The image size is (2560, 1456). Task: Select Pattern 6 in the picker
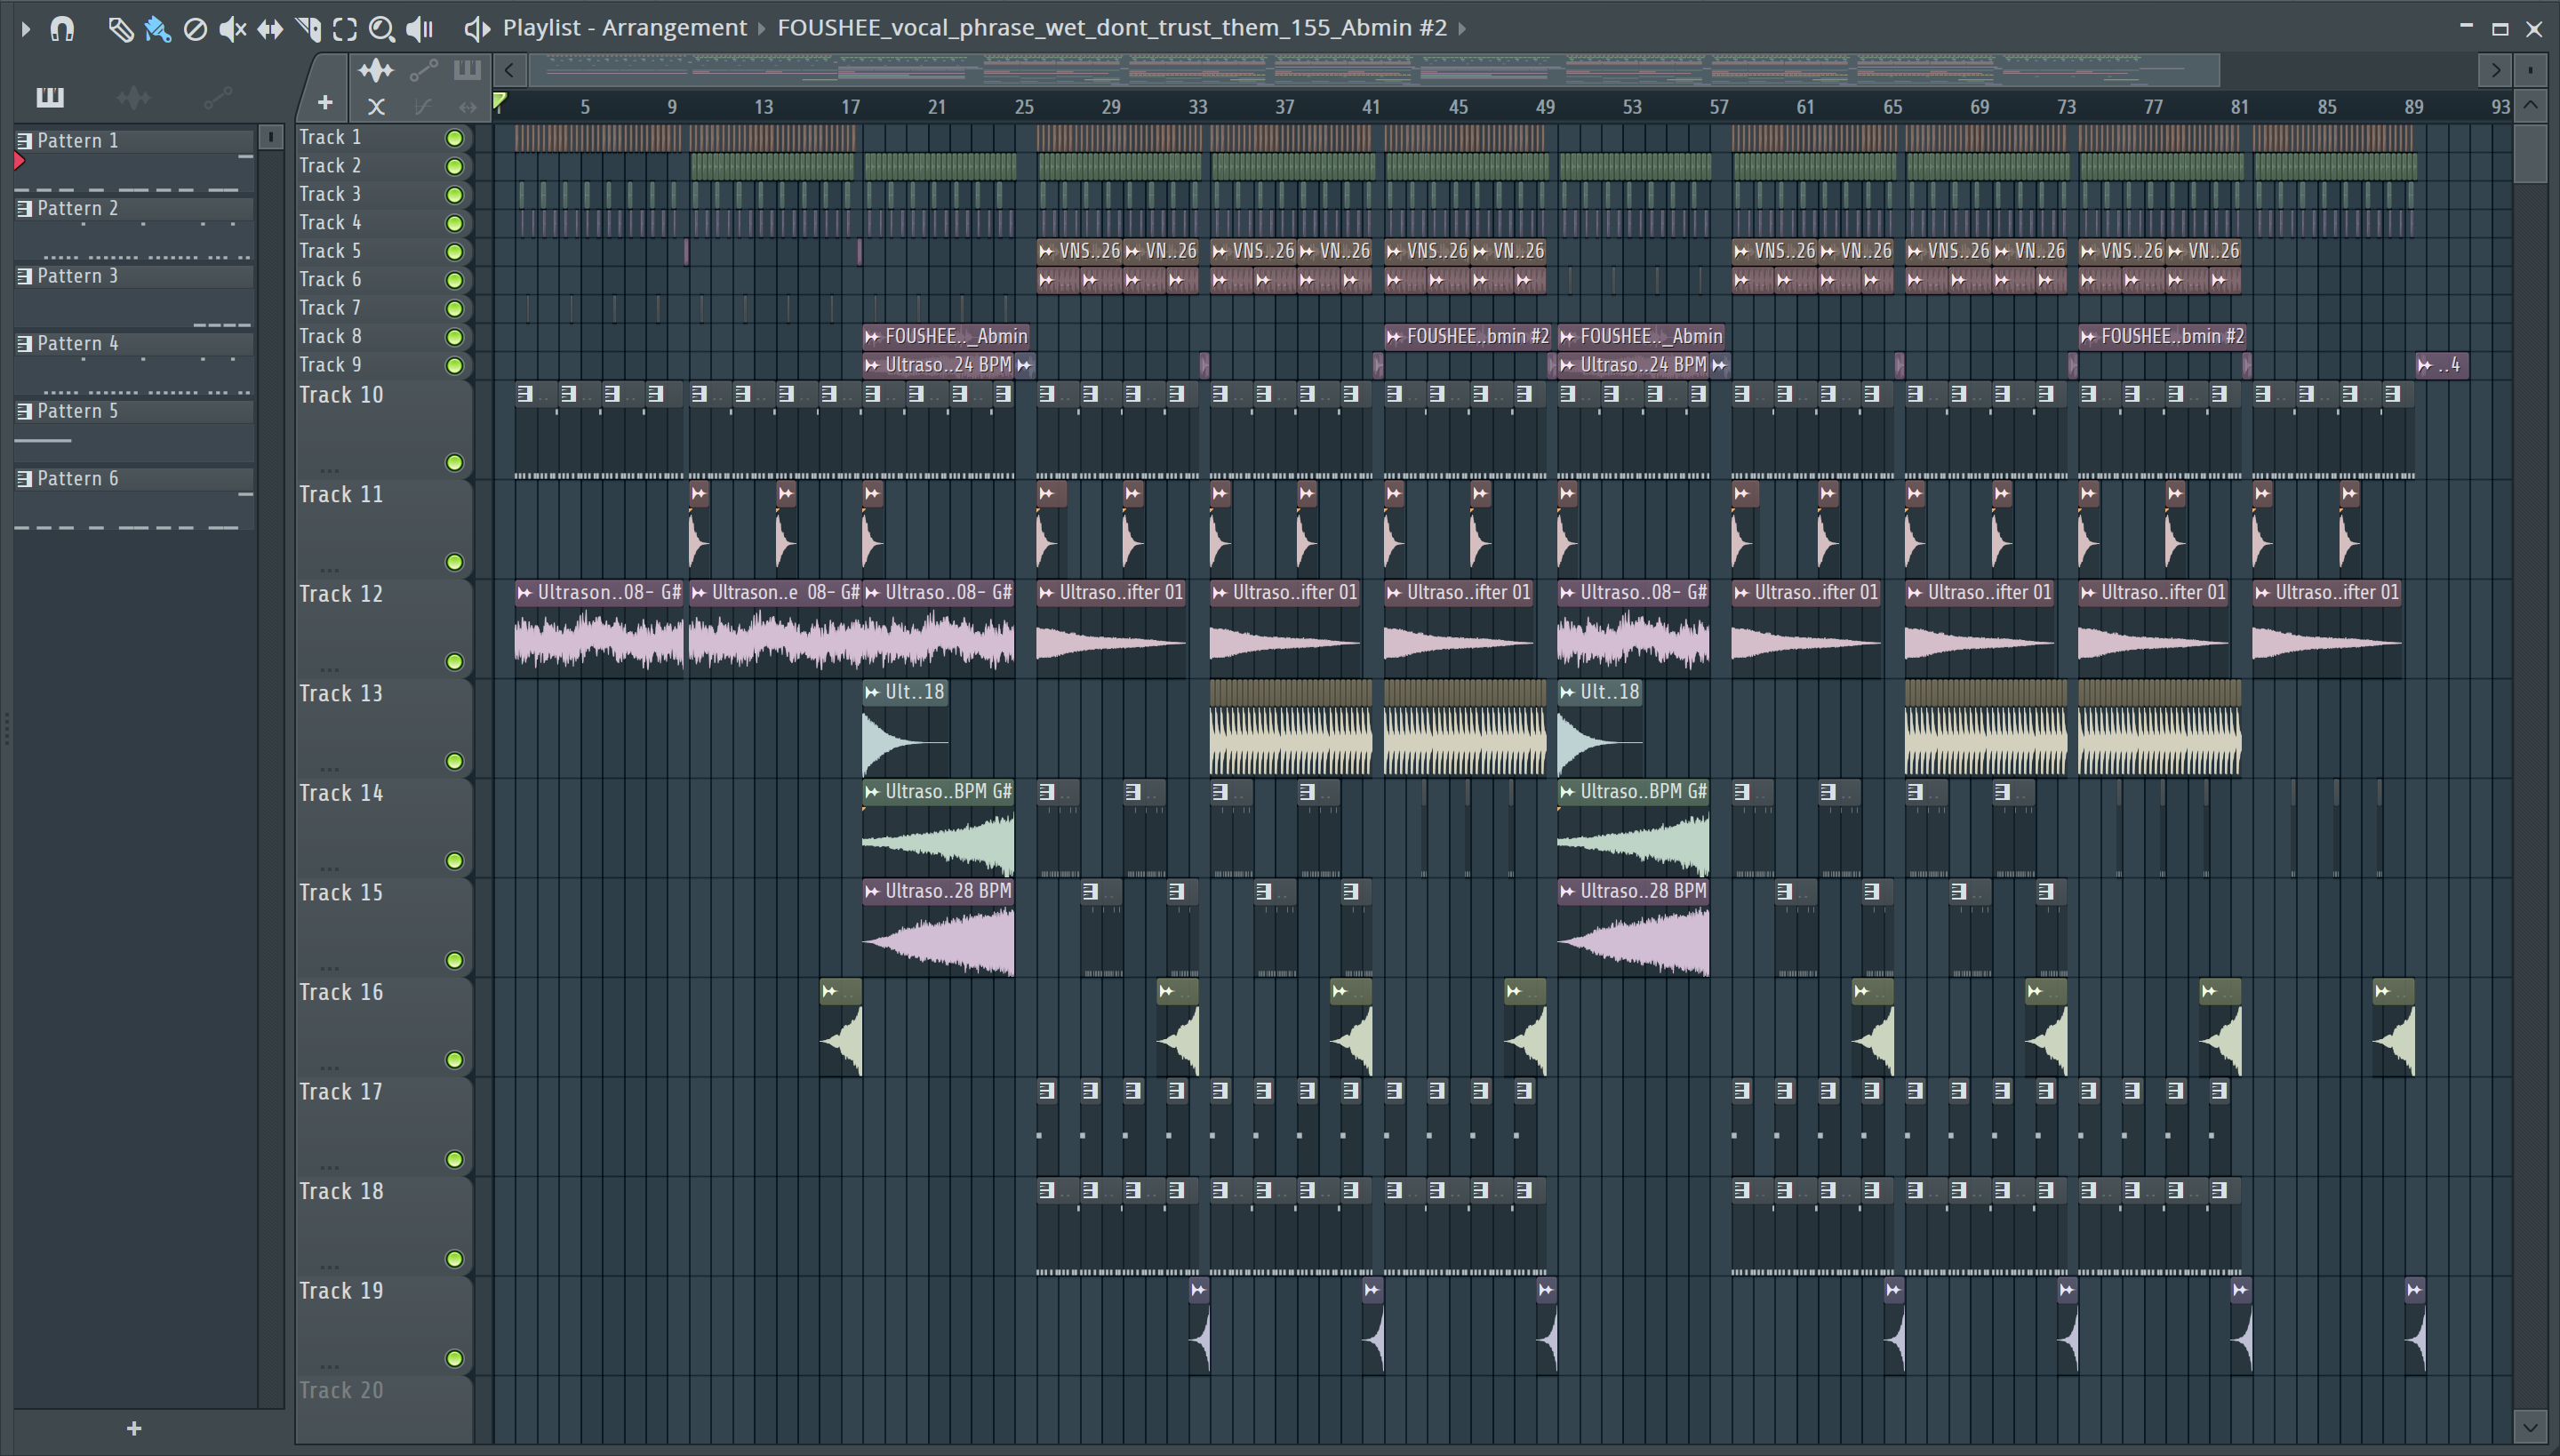pyautogui.click(x=134, y=478)
